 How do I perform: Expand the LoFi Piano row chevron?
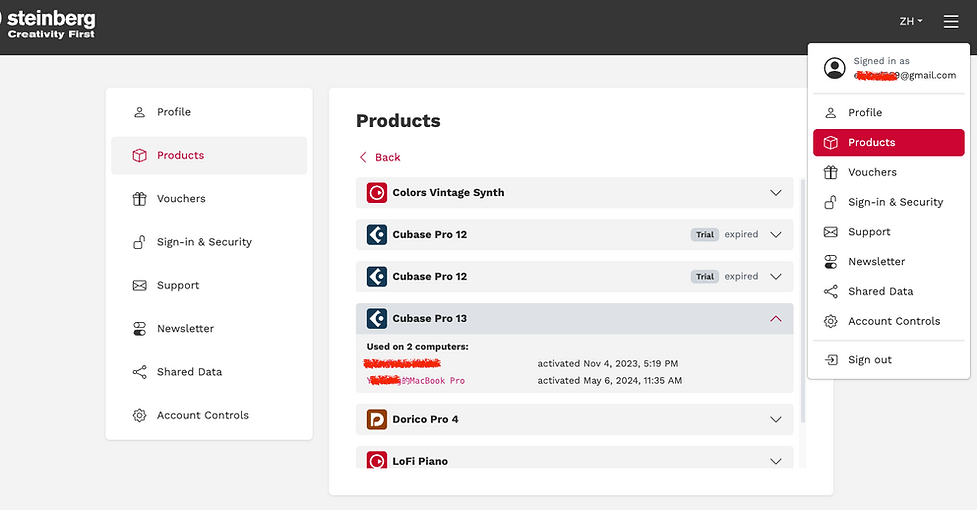click(x=776, y=461)
